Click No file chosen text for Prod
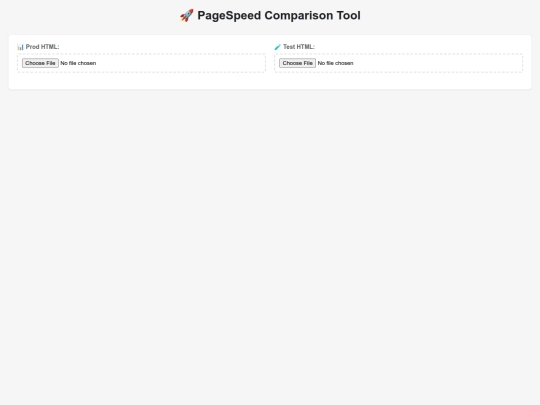The image size is (540, 405). tap(78, 63)
